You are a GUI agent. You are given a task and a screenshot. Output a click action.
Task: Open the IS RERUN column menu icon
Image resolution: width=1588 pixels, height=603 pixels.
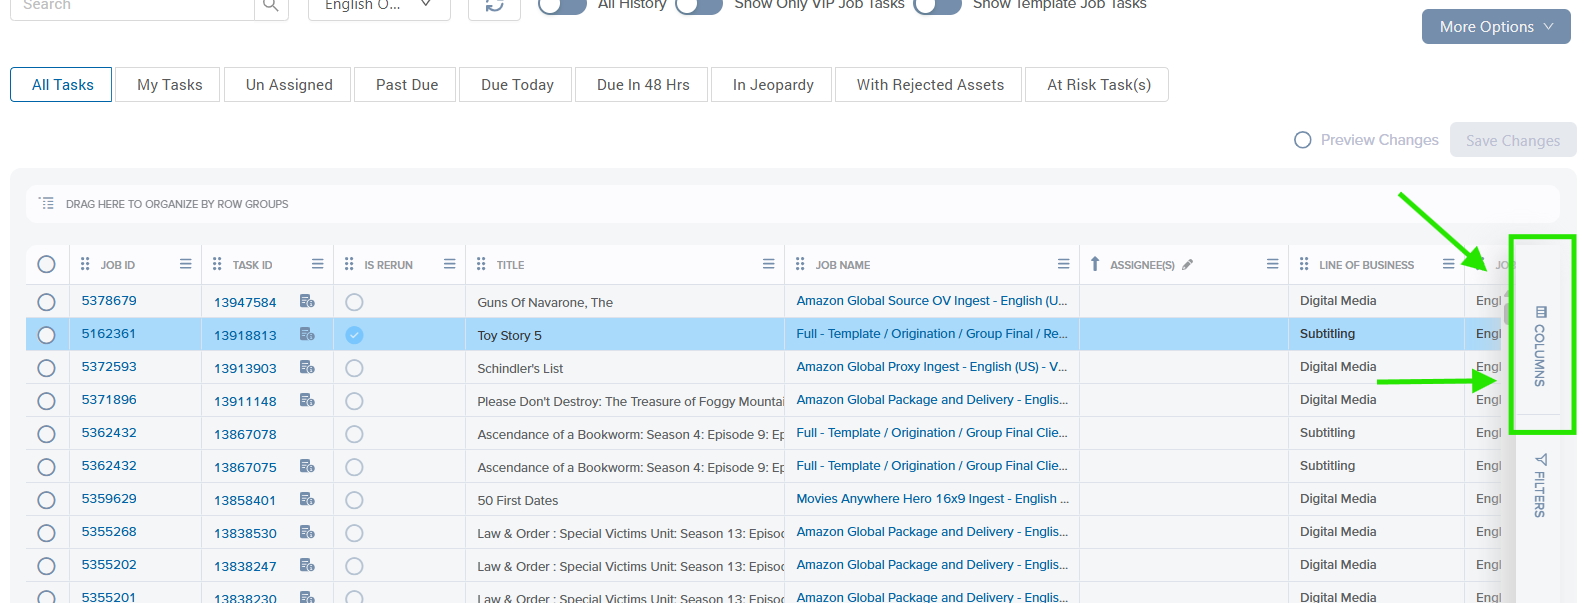pyautogui.click(x=449, y=264)
